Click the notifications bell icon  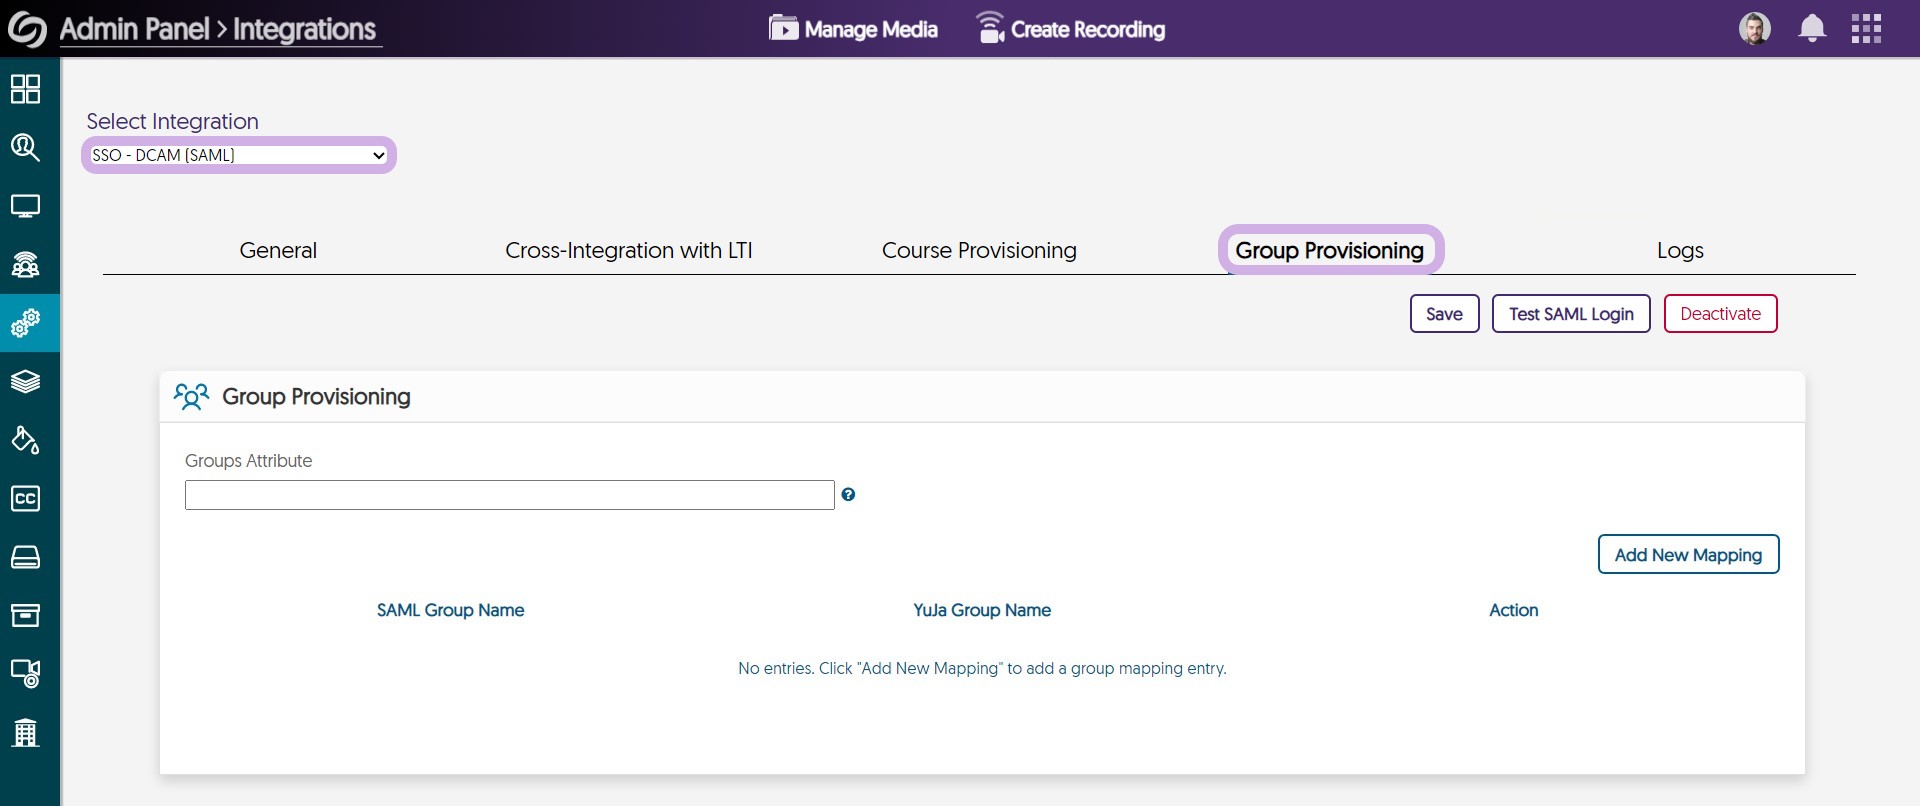point(1811,29)
